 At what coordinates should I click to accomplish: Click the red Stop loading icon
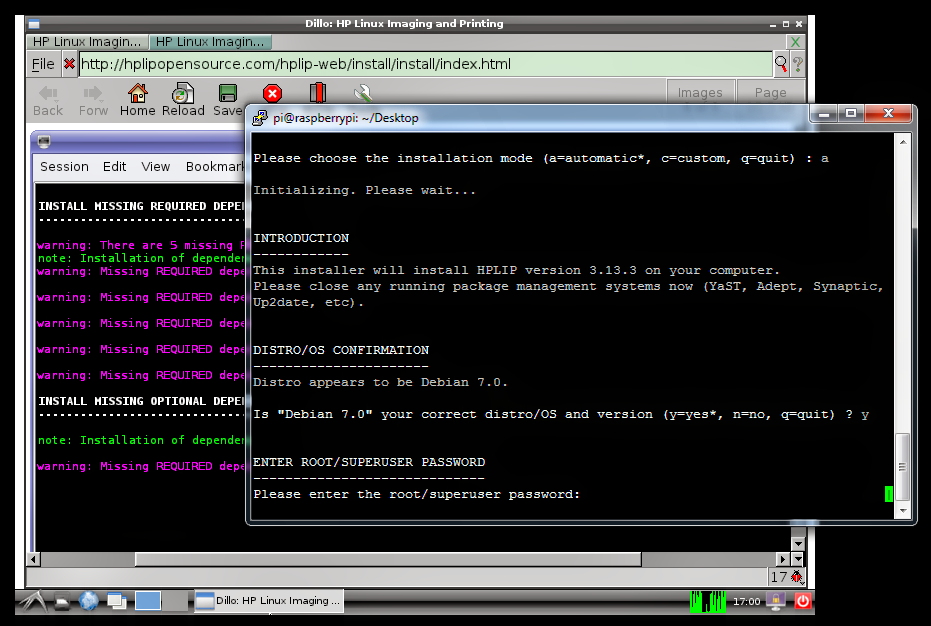tap(271, 94)
